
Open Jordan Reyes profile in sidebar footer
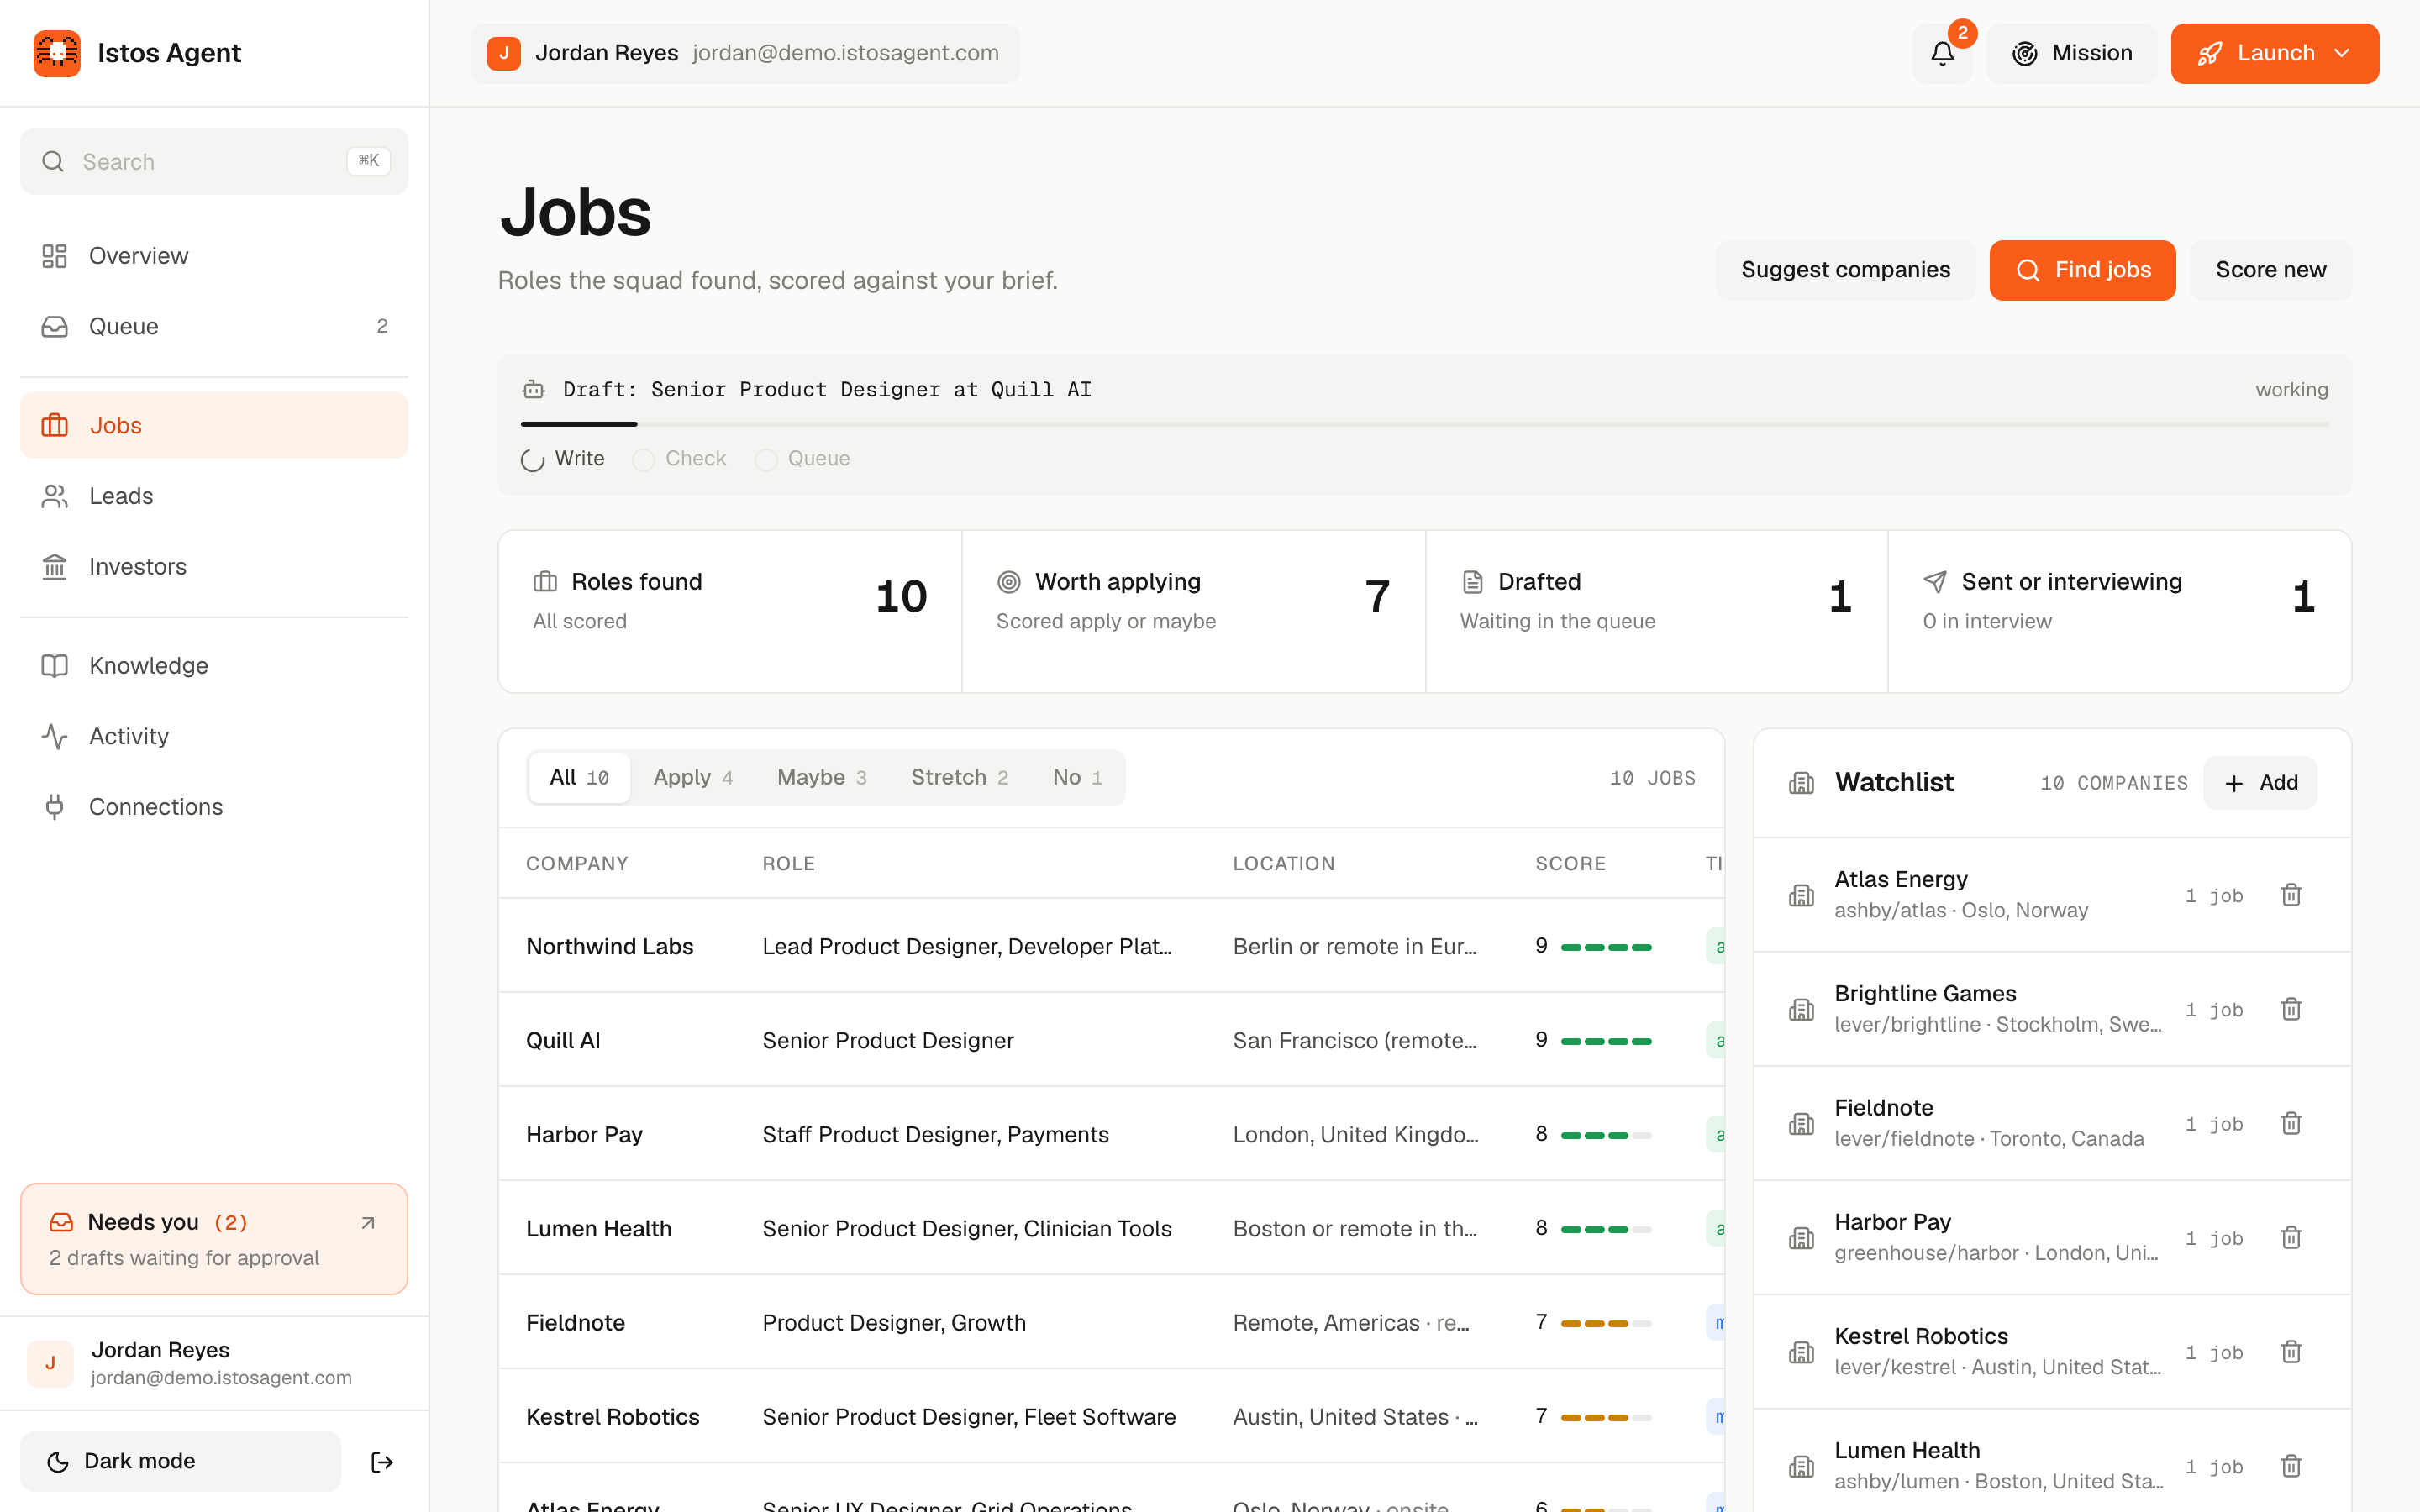point(214,1363)
